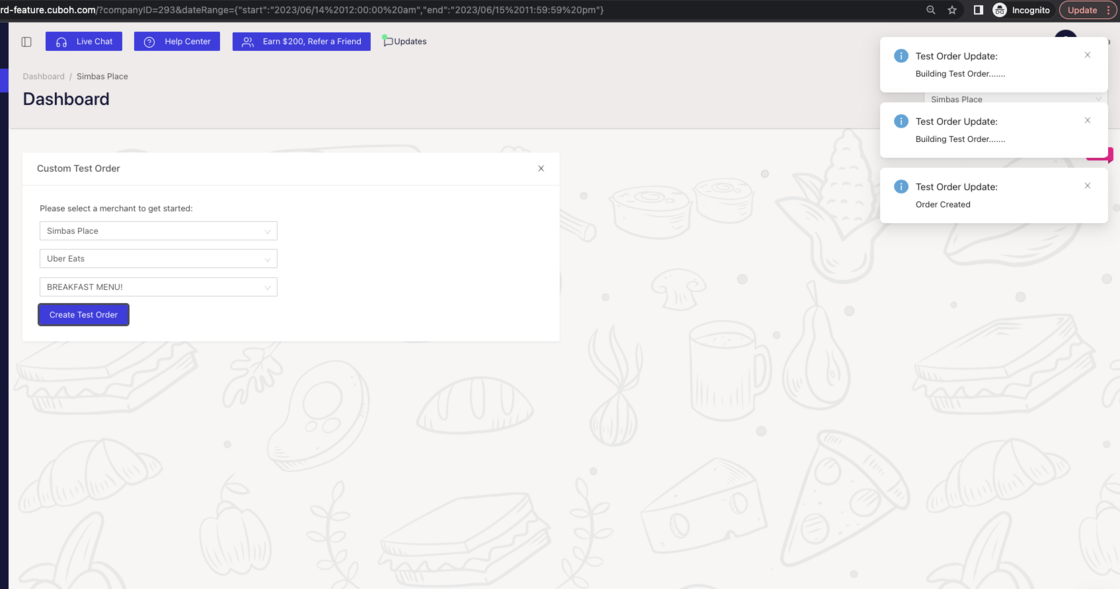The width and height of the screenshot is (1120, 589).
Task: Open the Help Center button
Action: point(177,42)
